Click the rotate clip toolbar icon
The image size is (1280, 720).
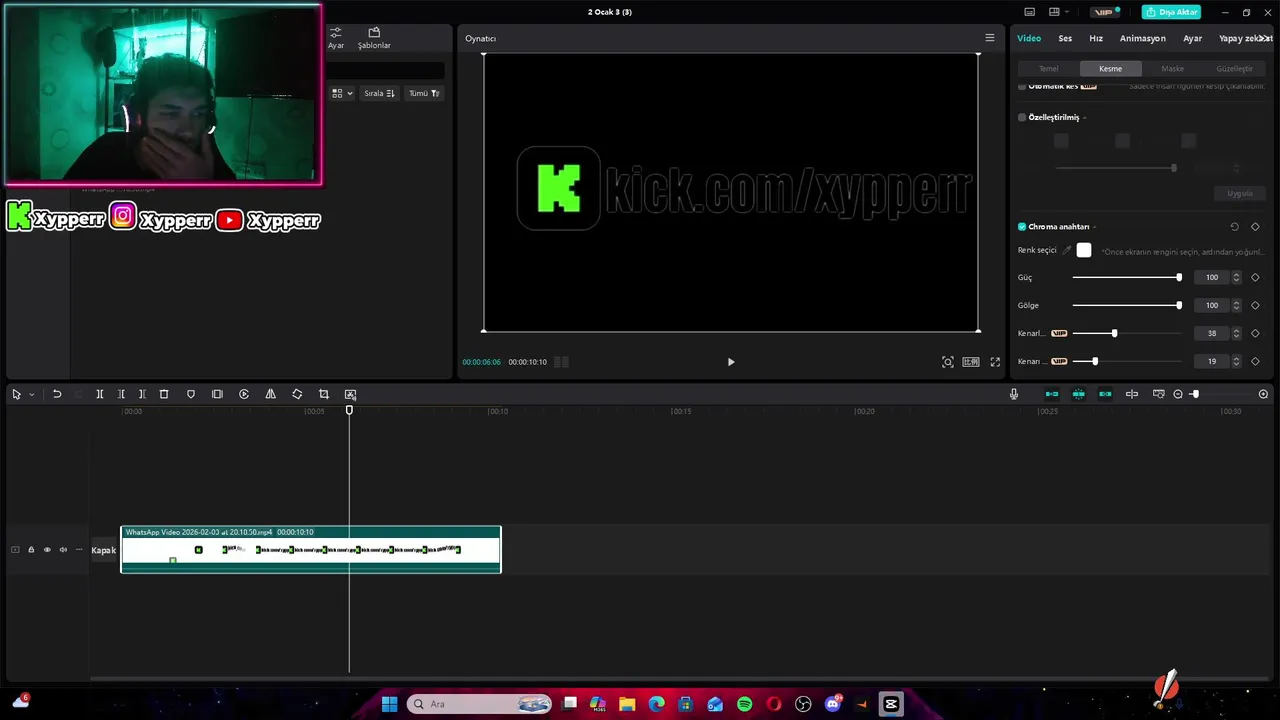point(297,394)
